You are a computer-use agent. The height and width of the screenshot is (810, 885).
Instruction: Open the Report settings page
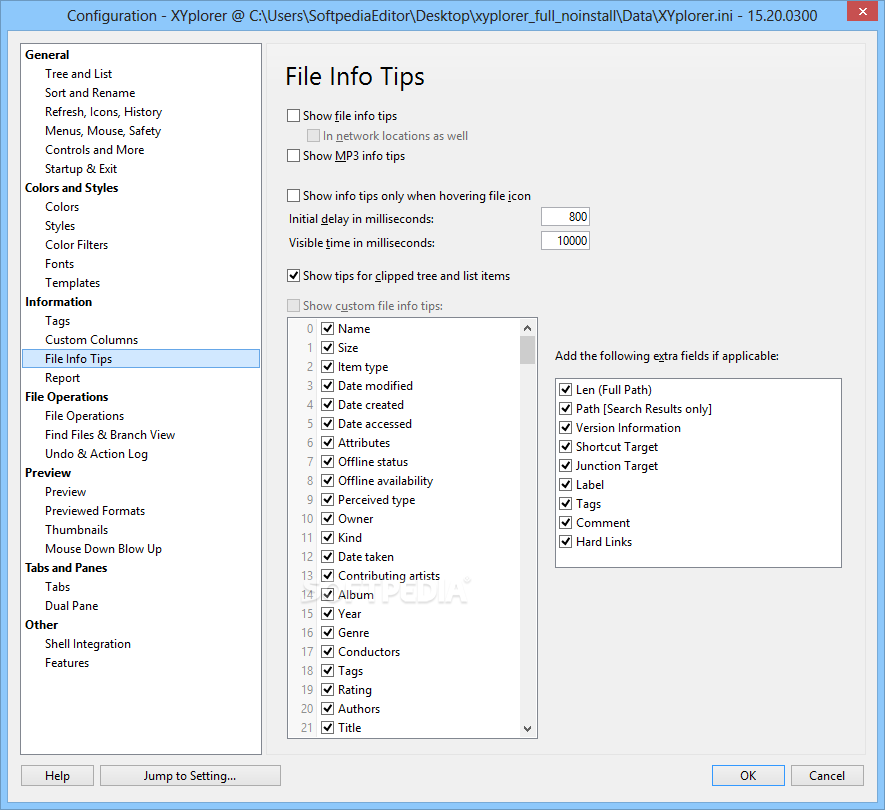pos(63,378)
